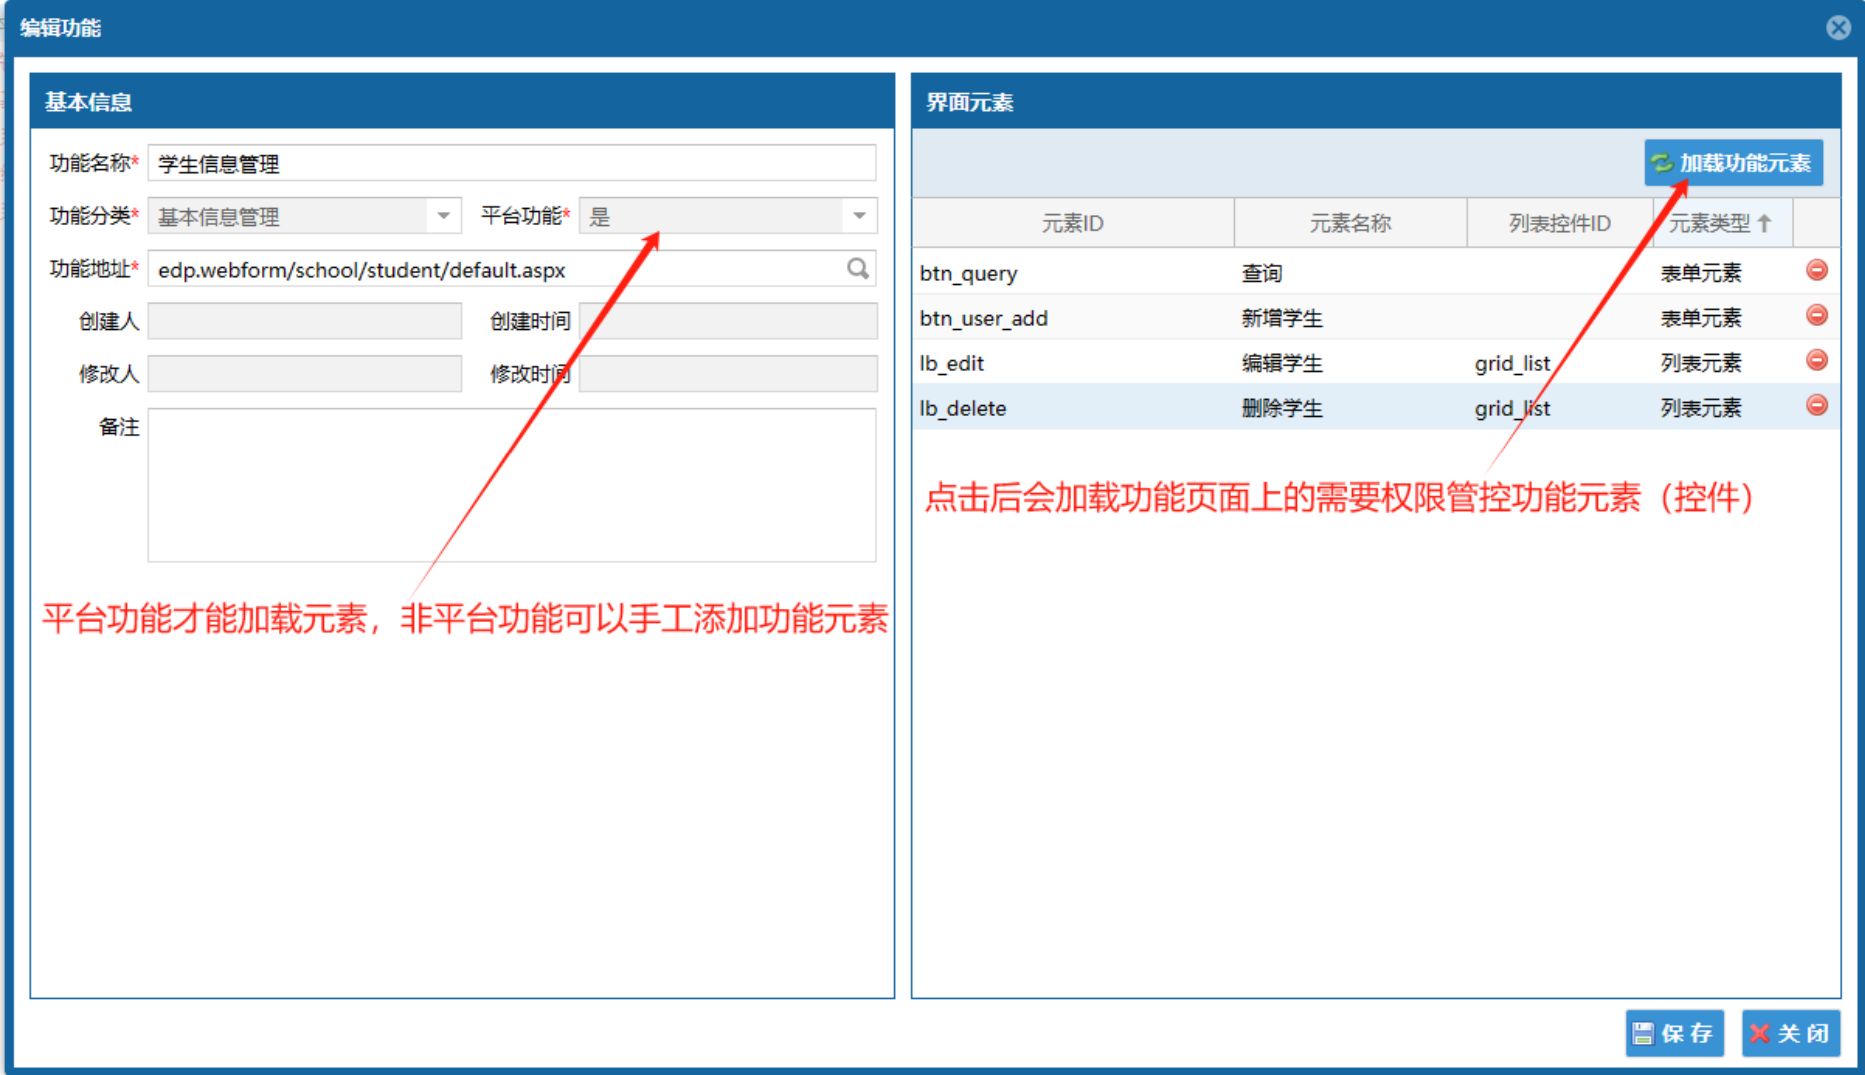Image resolution: width=1865 pixels, height=1075 pixels.
Task: Click grid_list in the lb_delete row
Action: click(x=1512, y=408)
